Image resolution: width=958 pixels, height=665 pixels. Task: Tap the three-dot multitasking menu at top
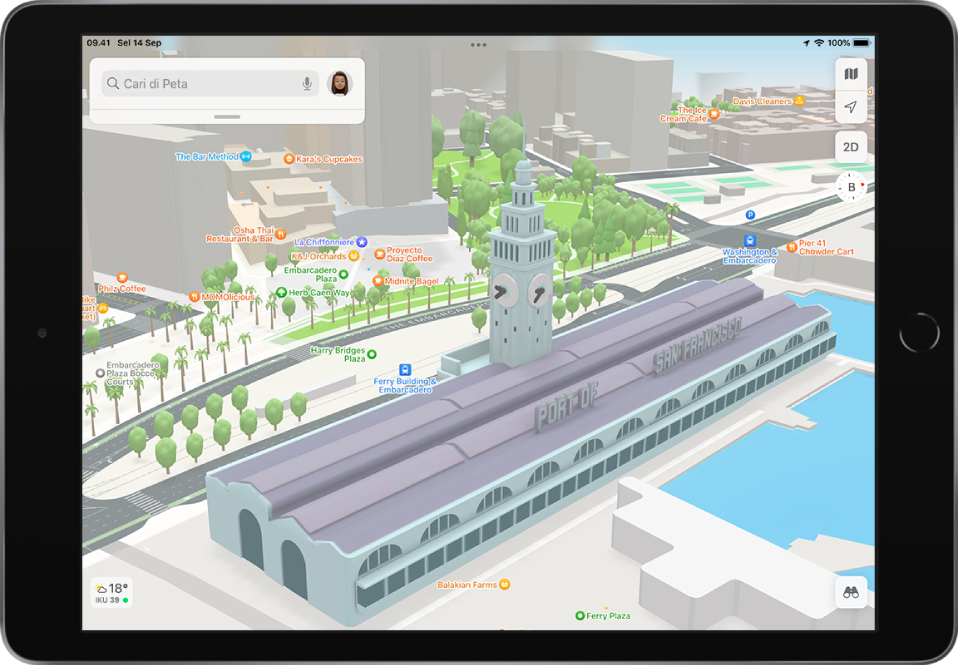coord(478,45)
